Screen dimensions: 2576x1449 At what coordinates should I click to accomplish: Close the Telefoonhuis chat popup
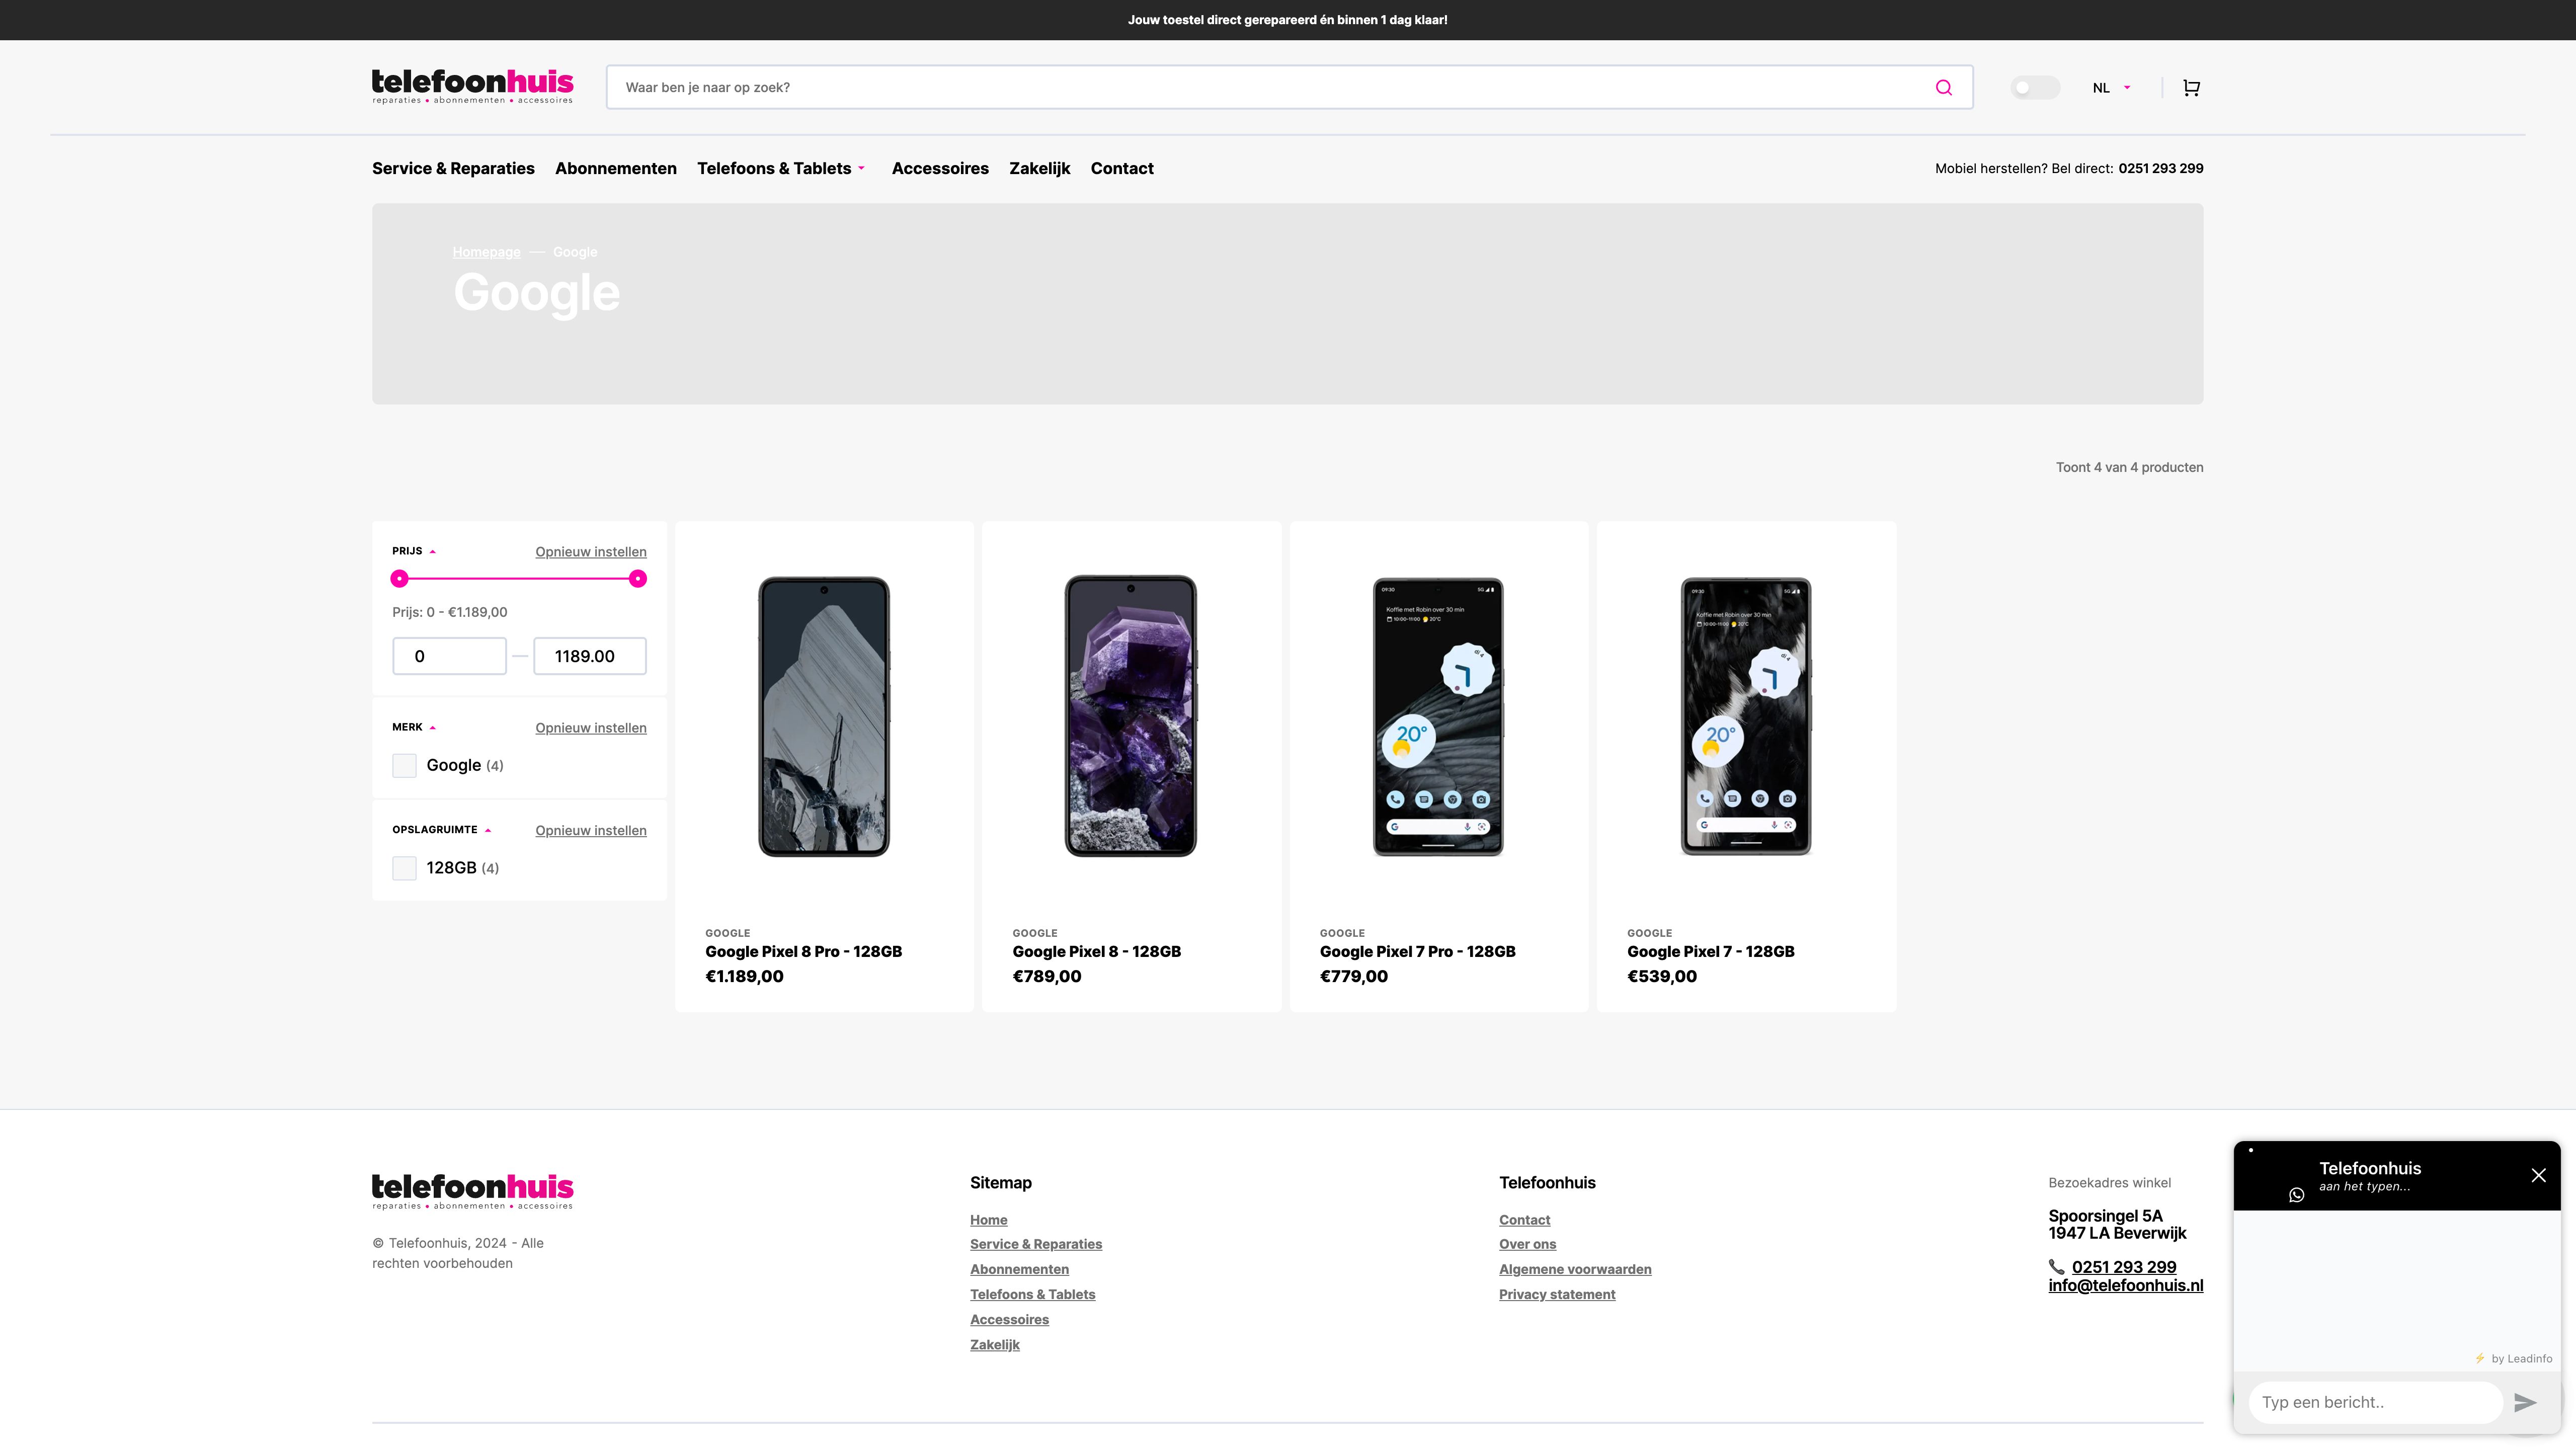(x=2538, y=1175)
